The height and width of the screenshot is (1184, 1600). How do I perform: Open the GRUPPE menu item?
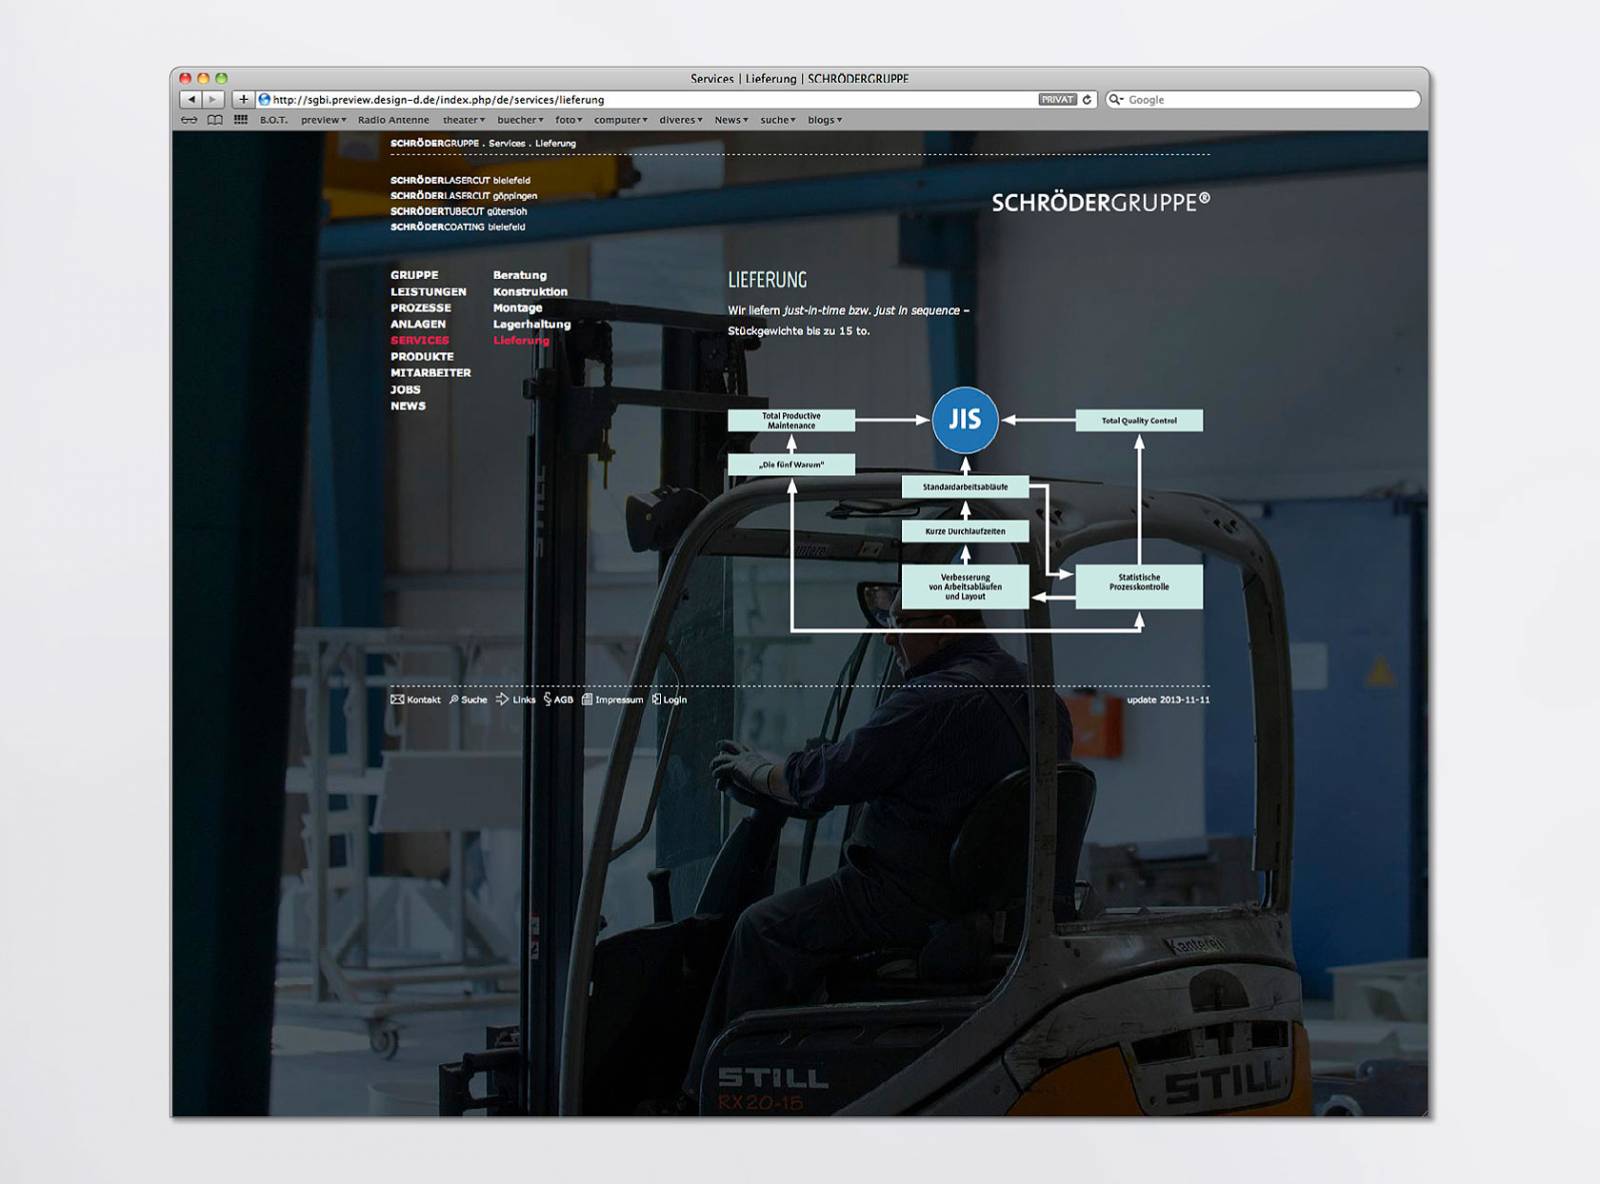(414, 275)
